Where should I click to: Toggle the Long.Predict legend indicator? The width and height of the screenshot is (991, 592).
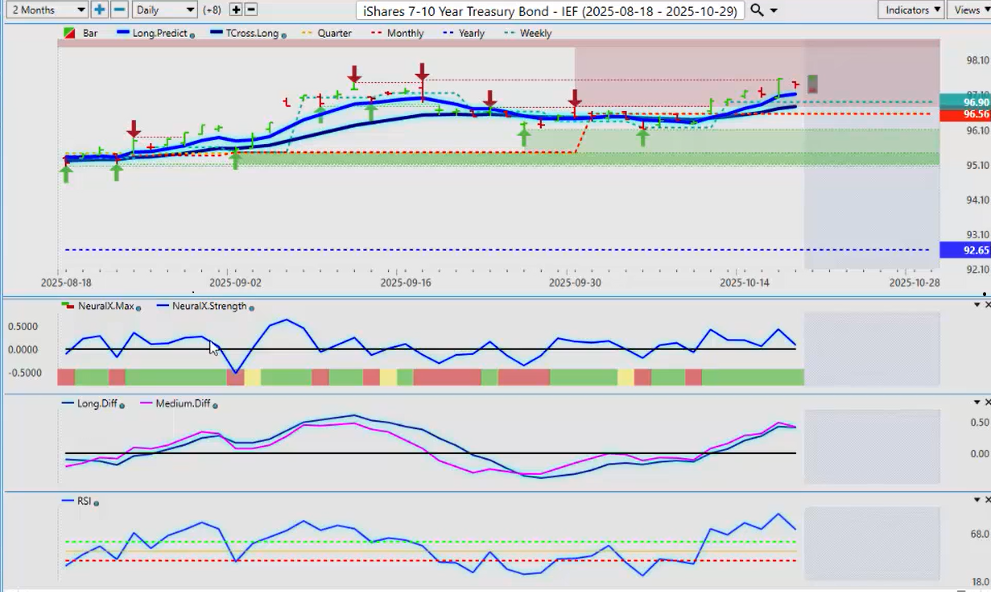tap(154, 33)
